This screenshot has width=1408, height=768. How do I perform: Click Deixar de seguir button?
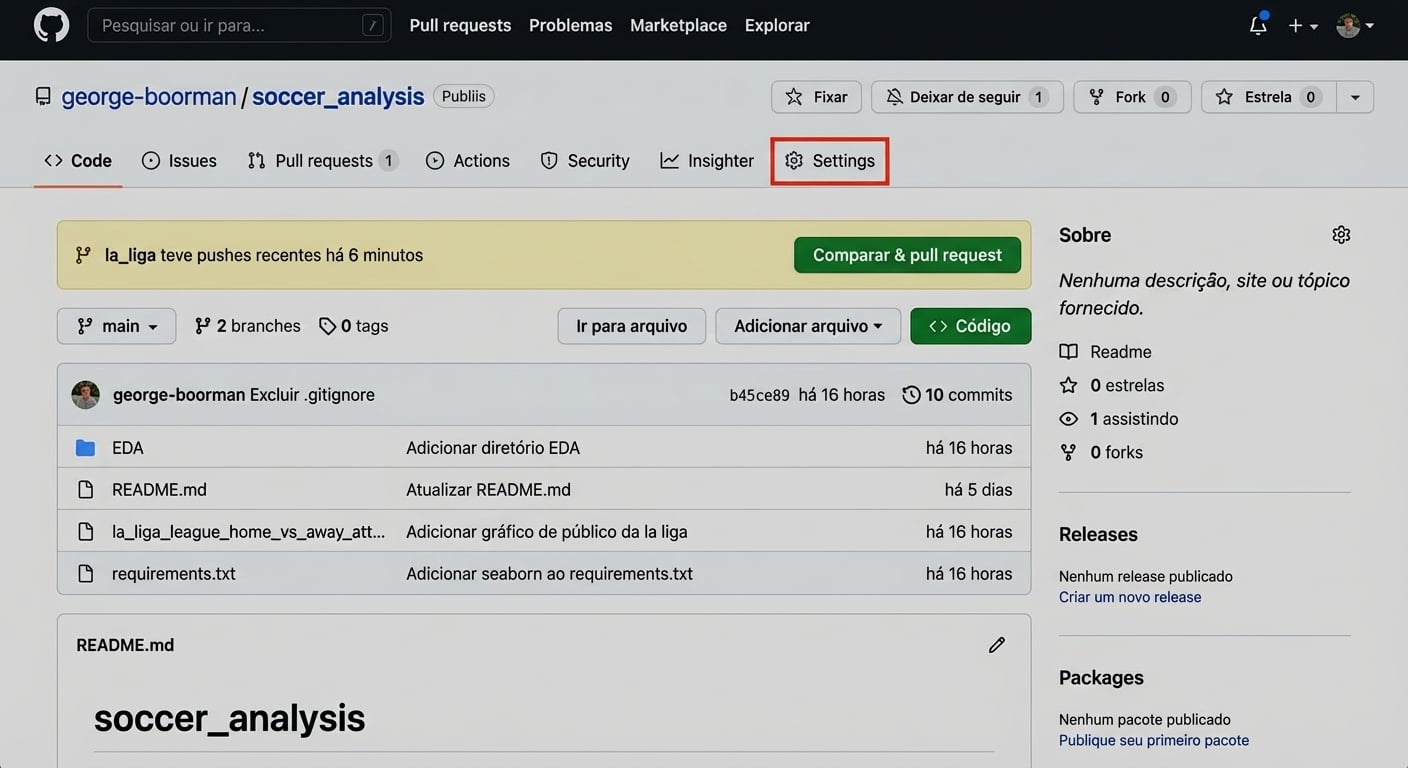967,97
